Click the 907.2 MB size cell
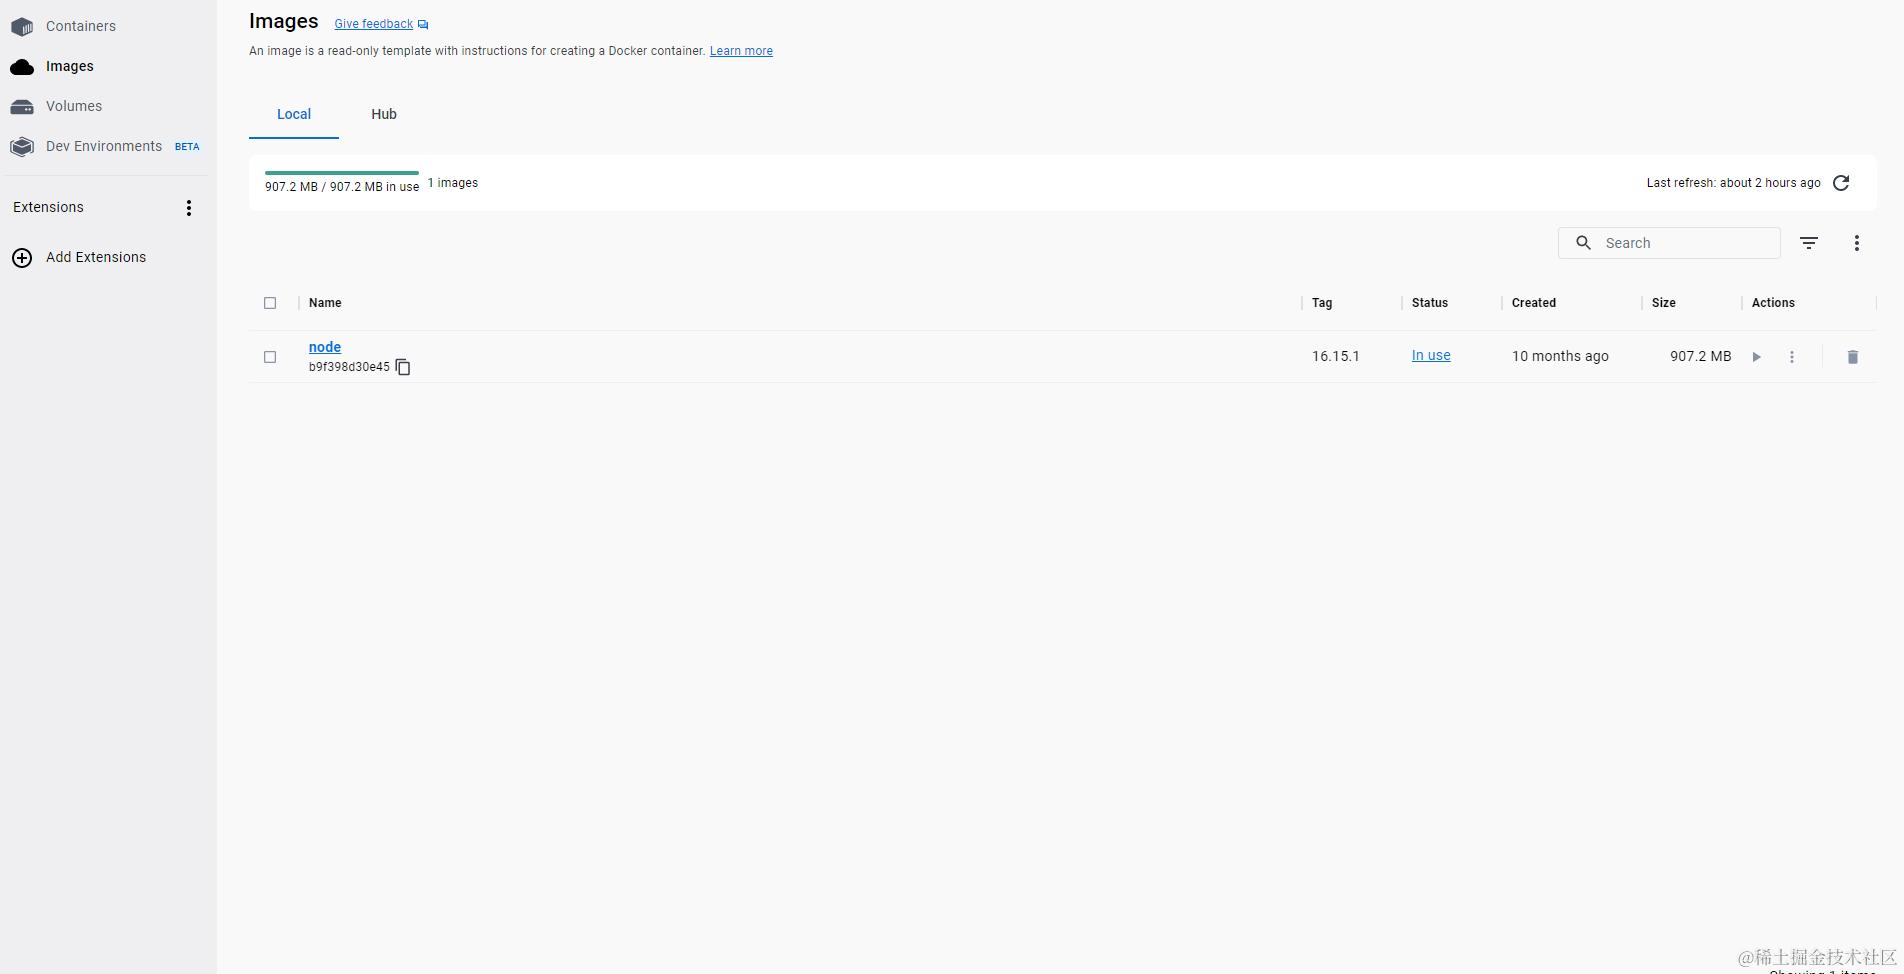Image resolution: width=1904 pixels, height=974 pixels. [x=1700, y=356]
